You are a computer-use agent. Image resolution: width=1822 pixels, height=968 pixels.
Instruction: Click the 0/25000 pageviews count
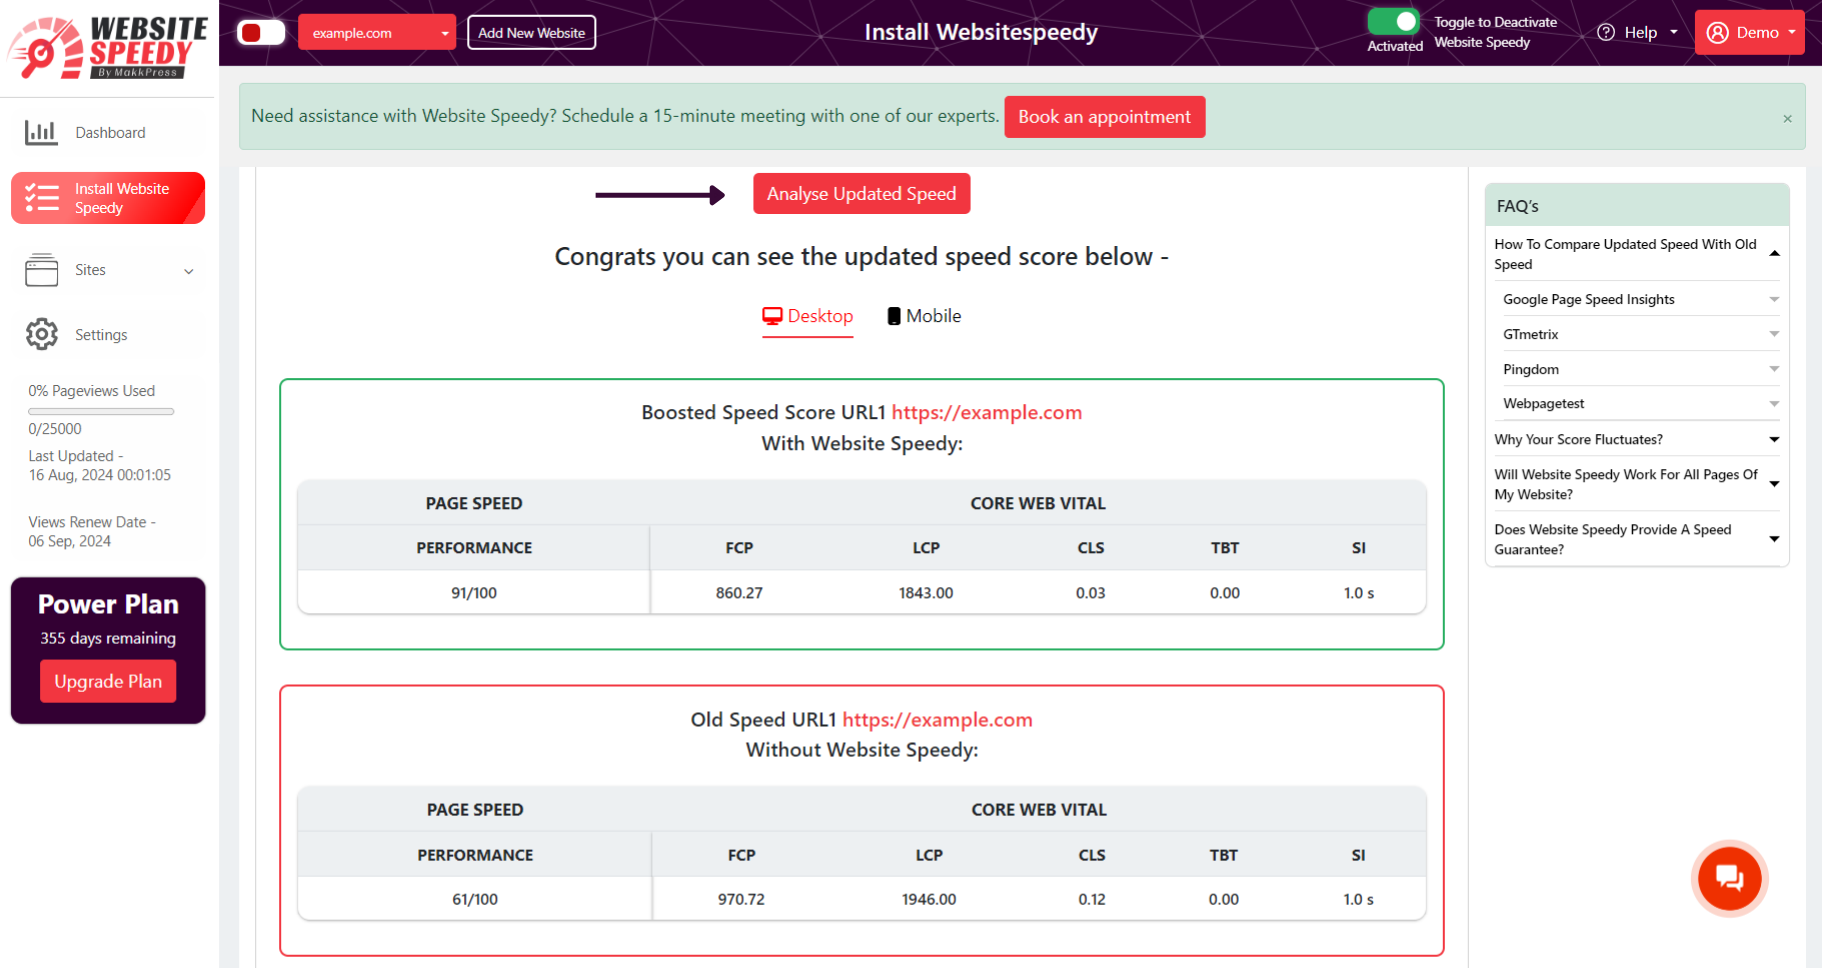coord(55,429)
